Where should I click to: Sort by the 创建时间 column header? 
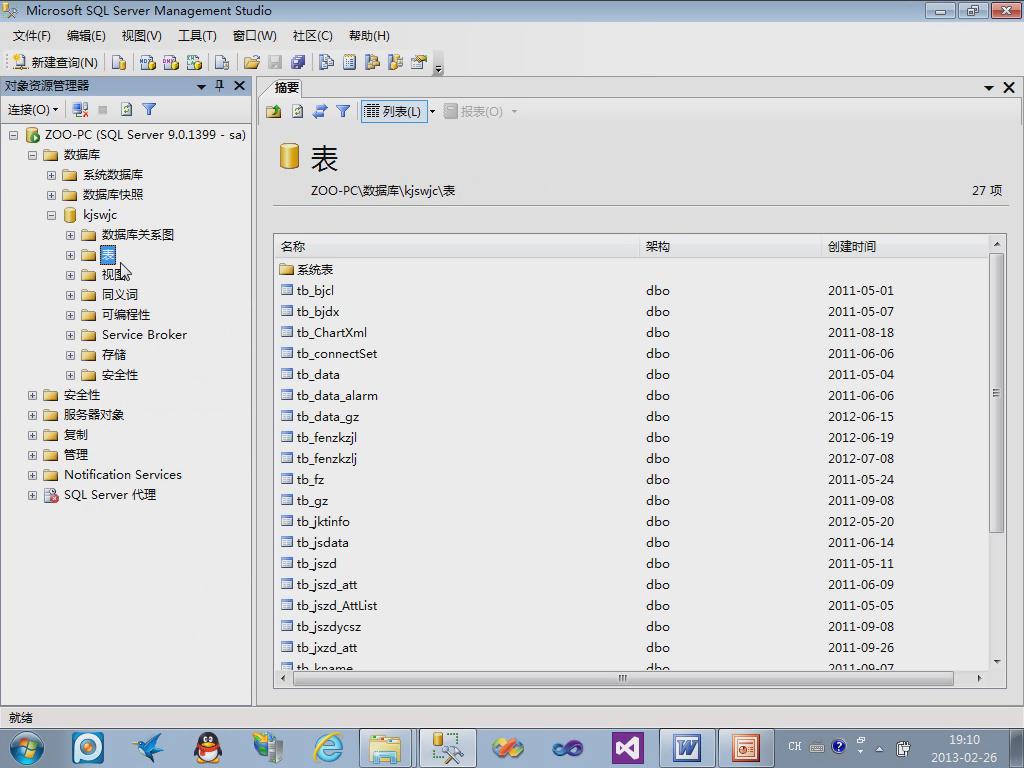905,246
